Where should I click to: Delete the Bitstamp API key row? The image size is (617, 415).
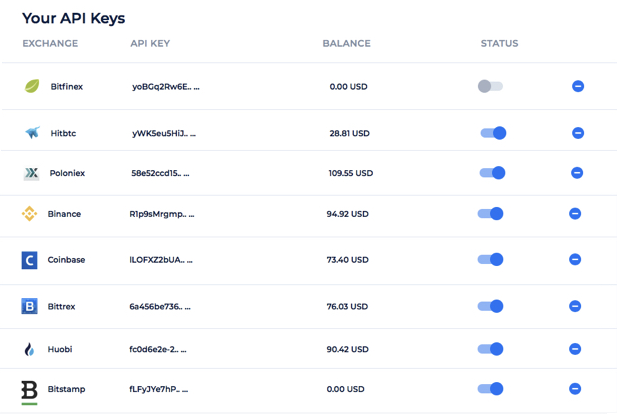tap(575, 389)
